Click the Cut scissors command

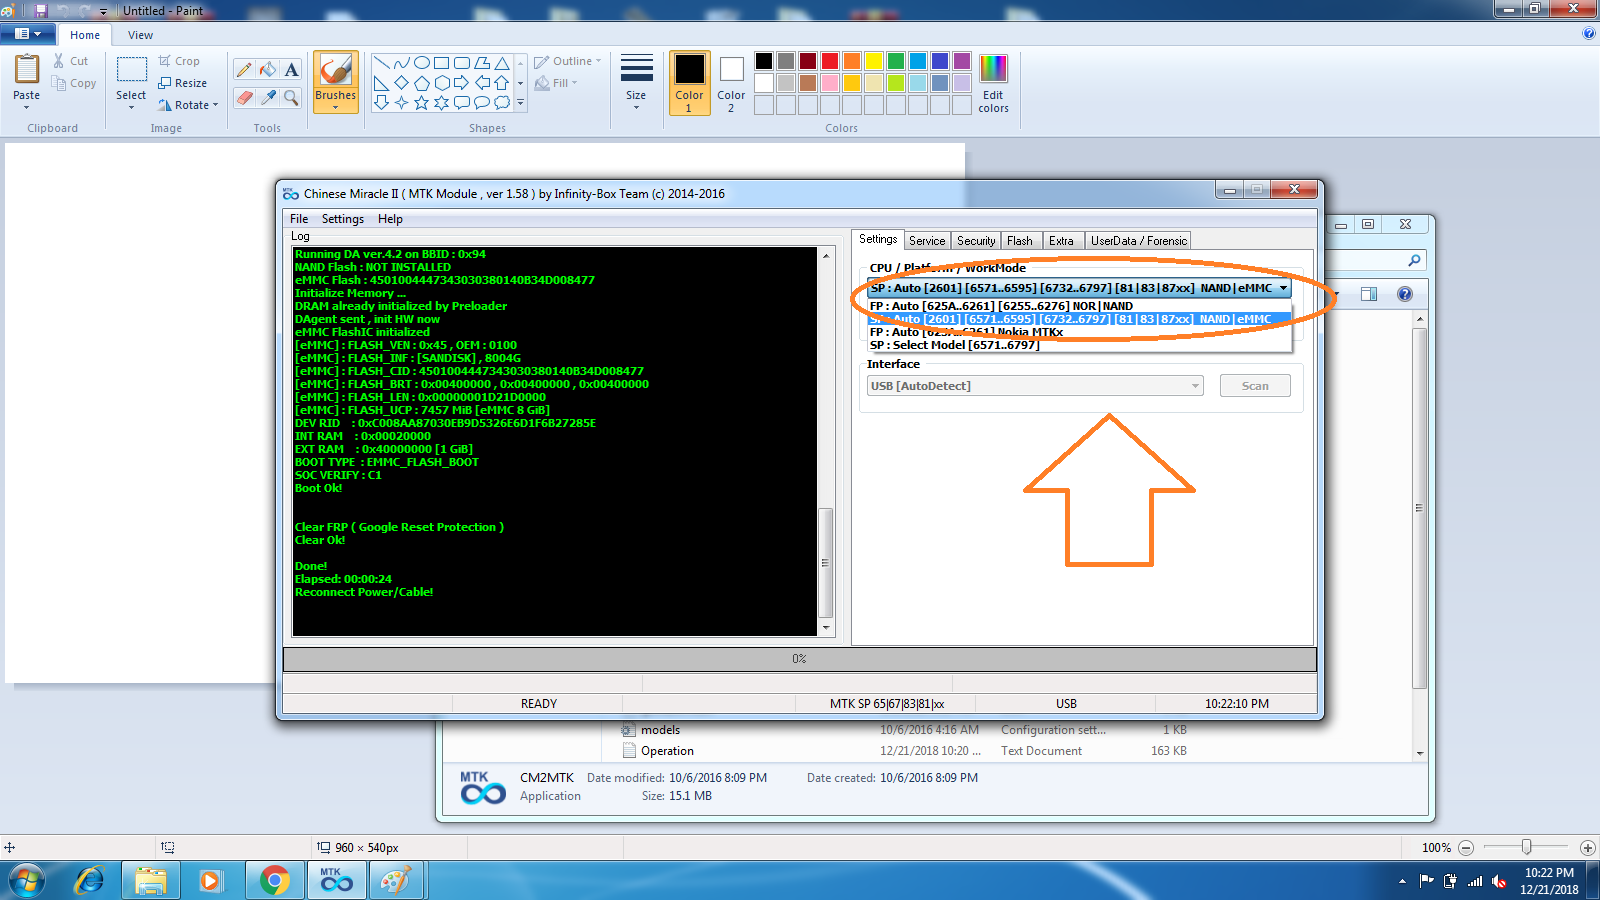[x=71, y=61]
